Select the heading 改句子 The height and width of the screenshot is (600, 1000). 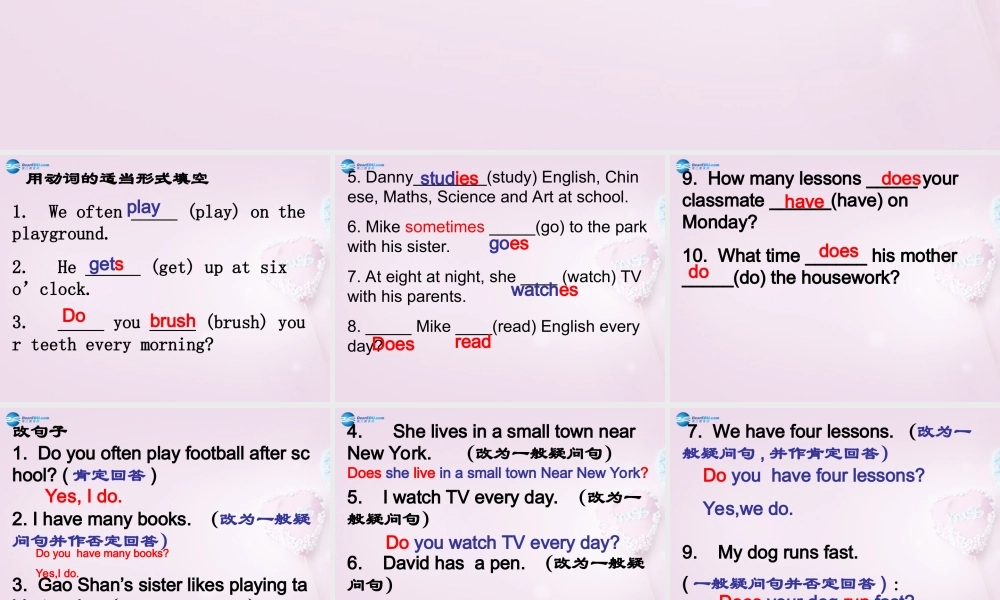click(40, 431)
